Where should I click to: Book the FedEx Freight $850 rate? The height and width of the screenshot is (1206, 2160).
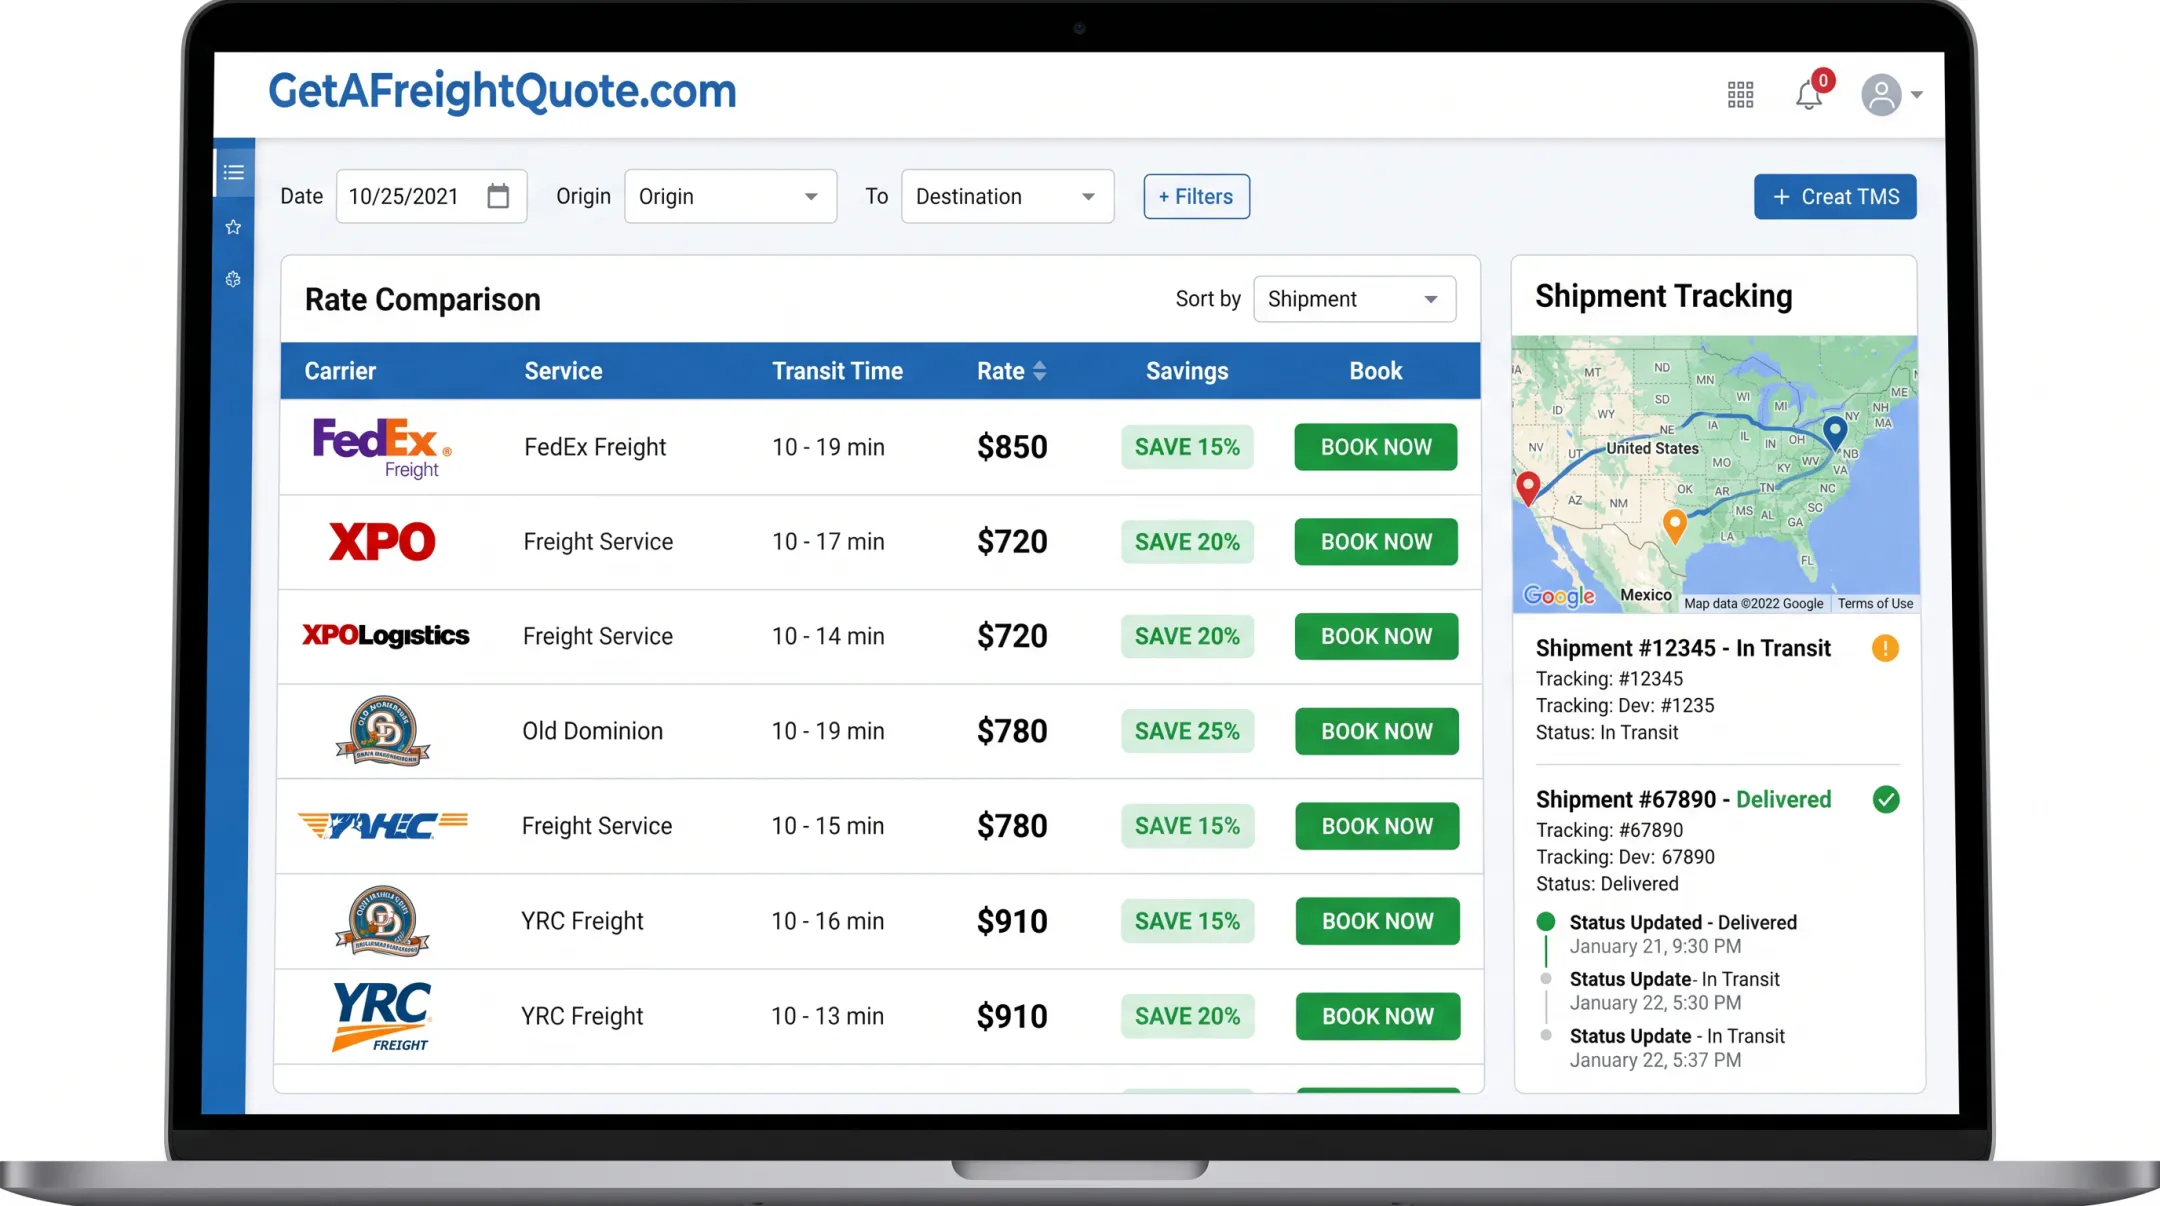(1376, 447)
